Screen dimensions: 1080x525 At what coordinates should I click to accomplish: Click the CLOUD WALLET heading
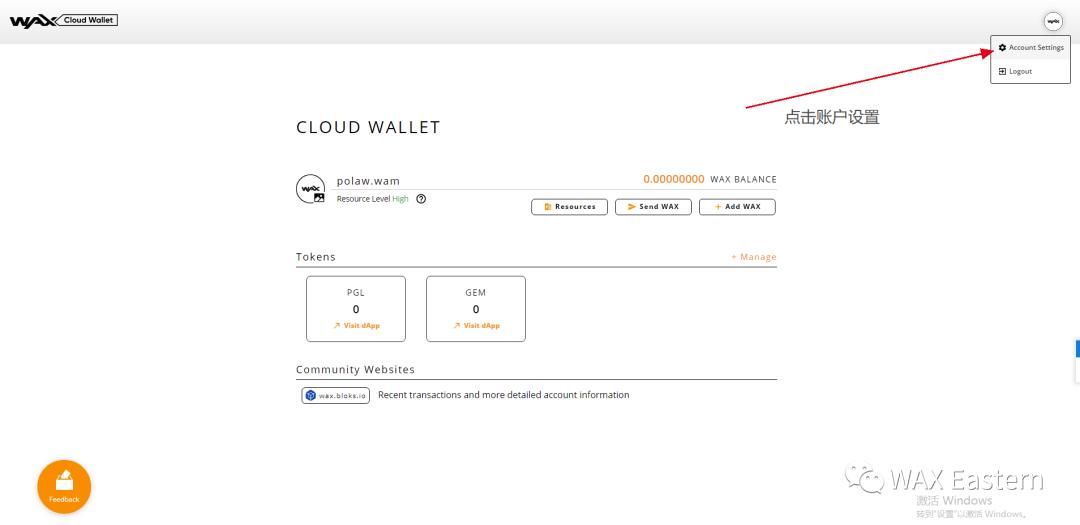(368, 127)
